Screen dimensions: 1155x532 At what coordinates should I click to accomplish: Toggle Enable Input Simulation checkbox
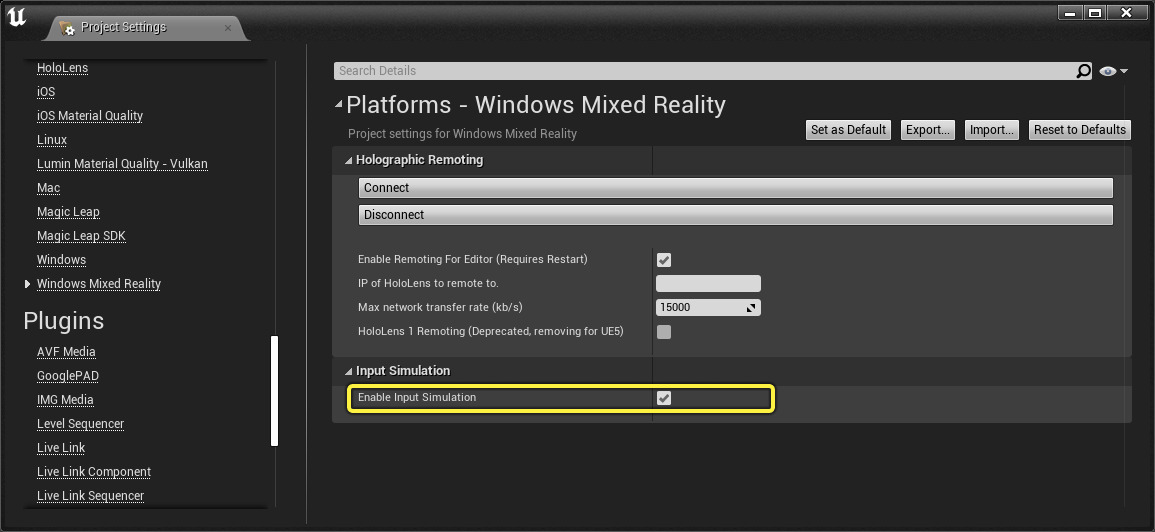click(x=664, y=398)
